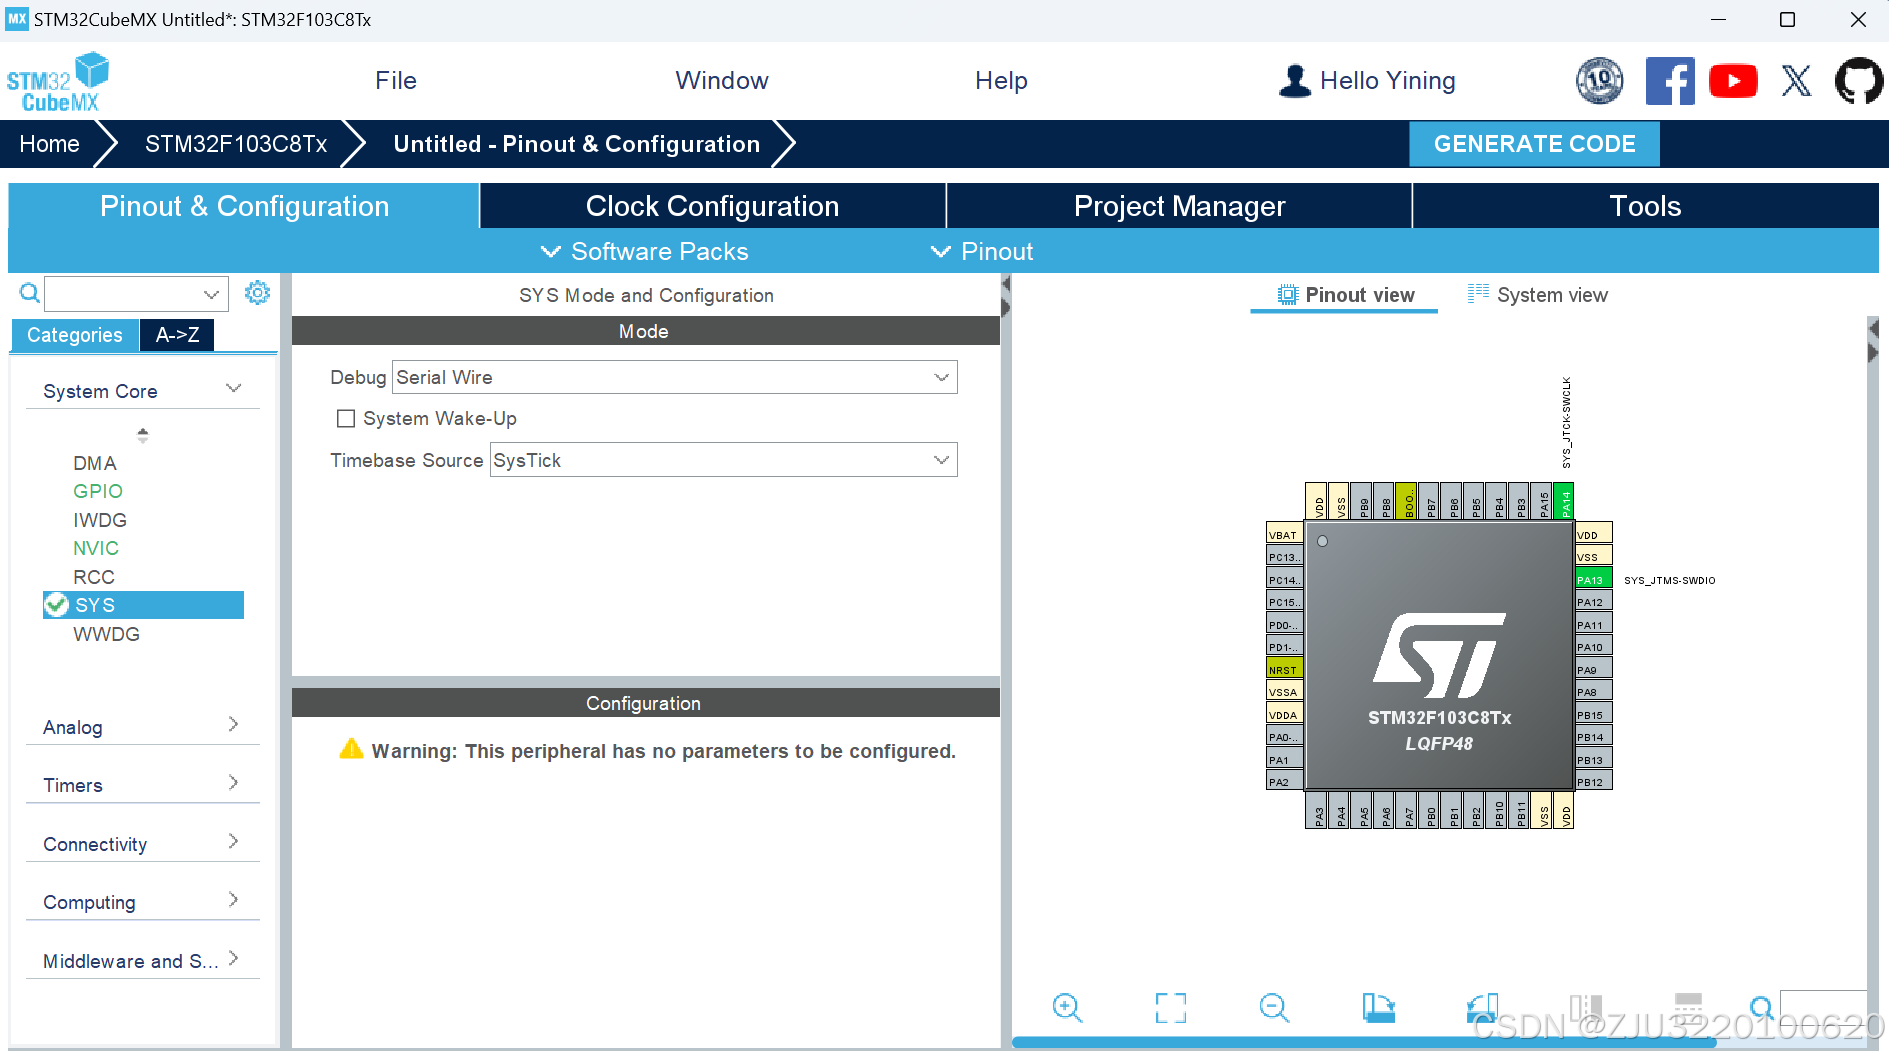Zoom in on the pinout view

(x=1067, y=1007)
